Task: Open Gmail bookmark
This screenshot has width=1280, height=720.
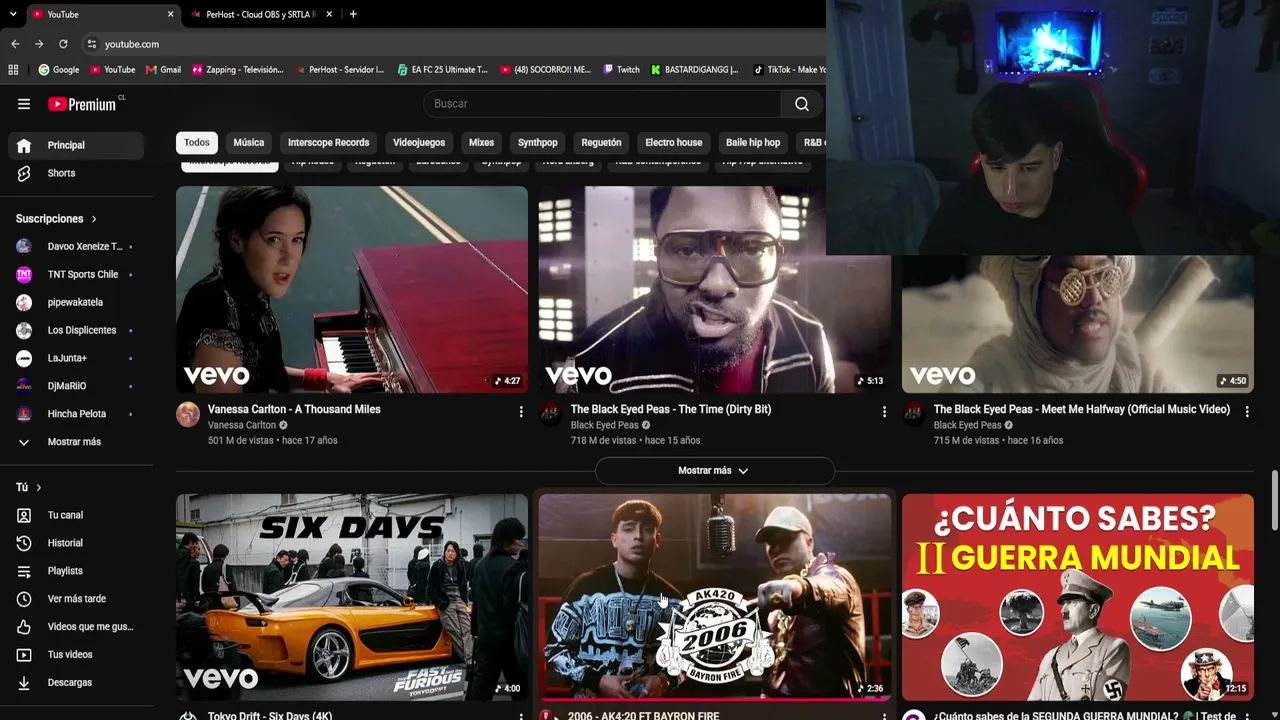Action: pyautogui.click(x=163, y=70)
